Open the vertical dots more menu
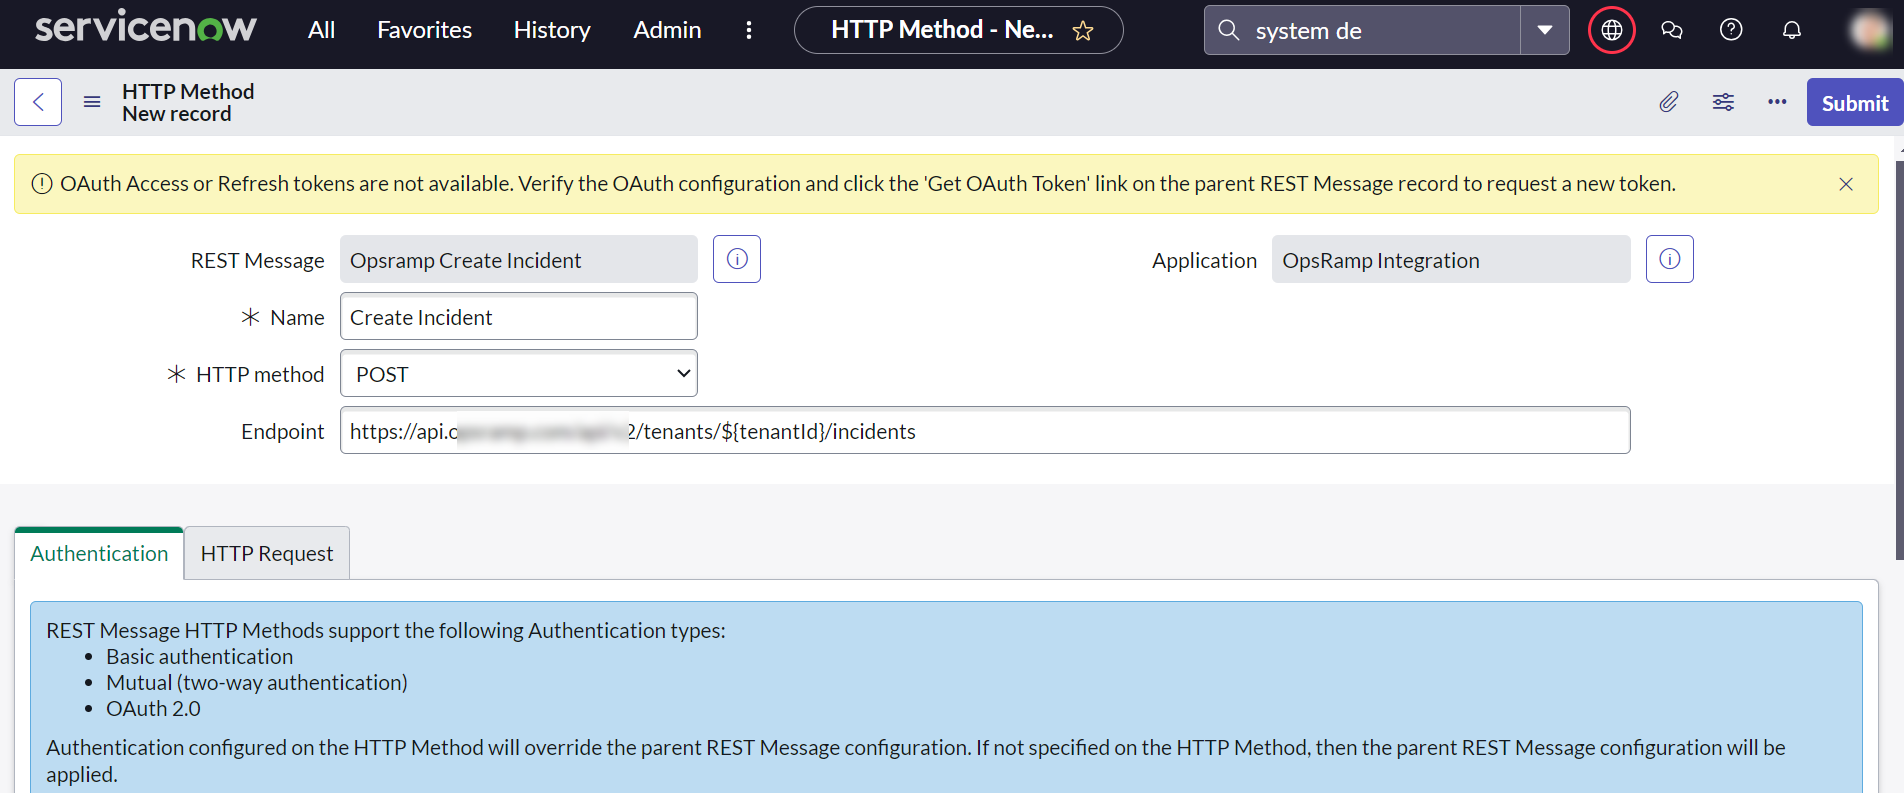This screenshot has height=793, width=1904. coord(748,30)
